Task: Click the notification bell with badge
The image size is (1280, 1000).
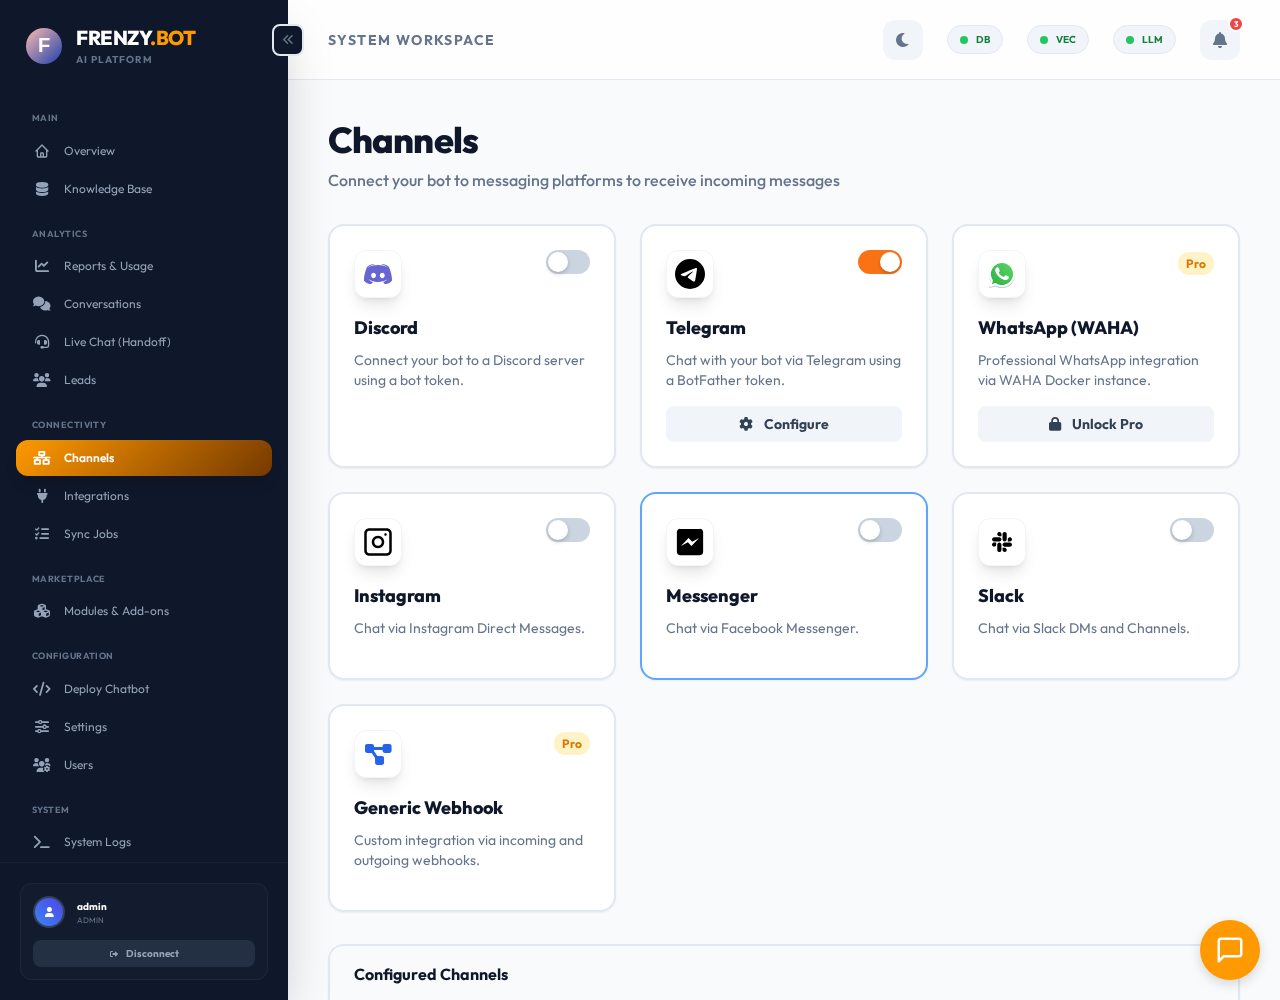Action: [x=1220, y=40]
